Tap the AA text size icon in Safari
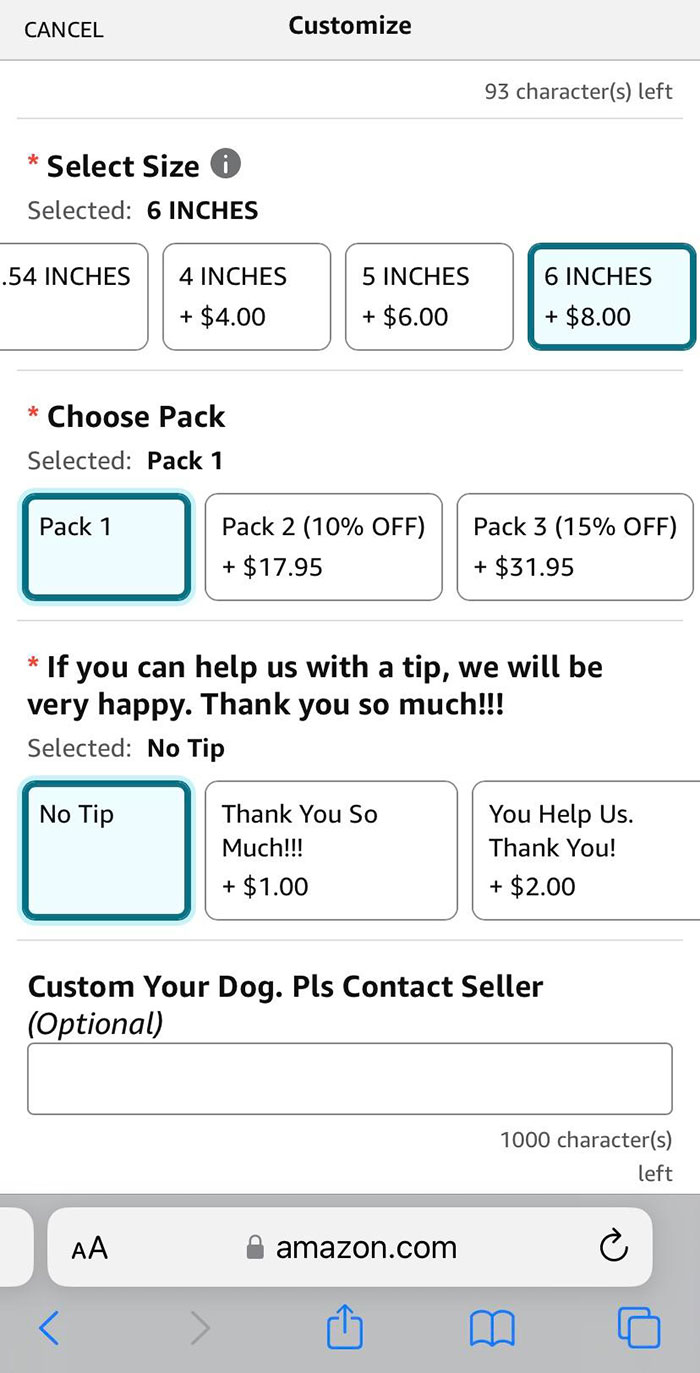The image size is (700, 1373). pos(89,1246)
